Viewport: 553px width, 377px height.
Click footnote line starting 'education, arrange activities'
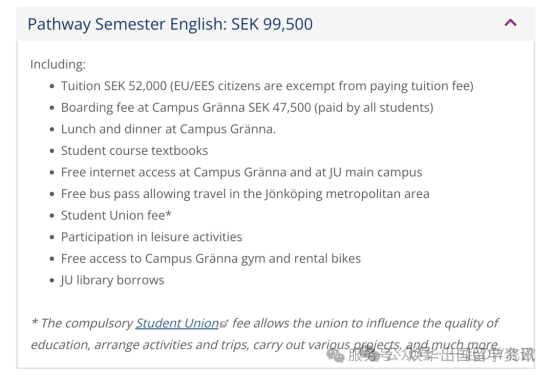[265, 345]
